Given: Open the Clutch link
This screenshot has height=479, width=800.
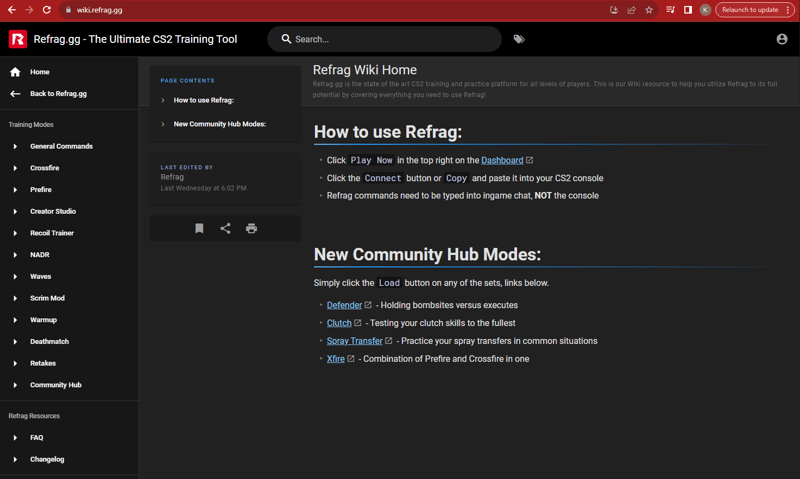Looking at the screenshot, I should pos(339,323).
